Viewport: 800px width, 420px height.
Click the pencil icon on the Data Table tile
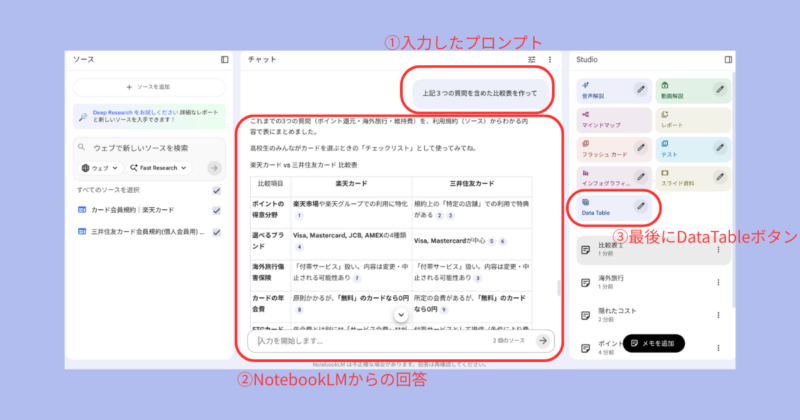pyautogui.click(x=641, y=207)
